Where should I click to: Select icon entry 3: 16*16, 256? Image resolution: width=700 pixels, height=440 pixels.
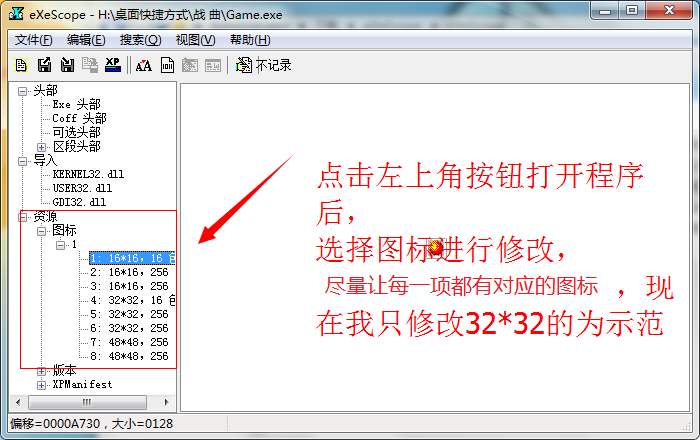point(129,286)
